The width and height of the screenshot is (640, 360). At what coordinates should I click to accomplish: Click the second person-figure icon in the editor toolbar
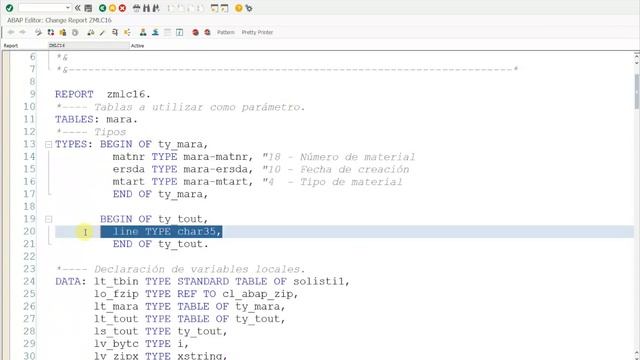155,32
